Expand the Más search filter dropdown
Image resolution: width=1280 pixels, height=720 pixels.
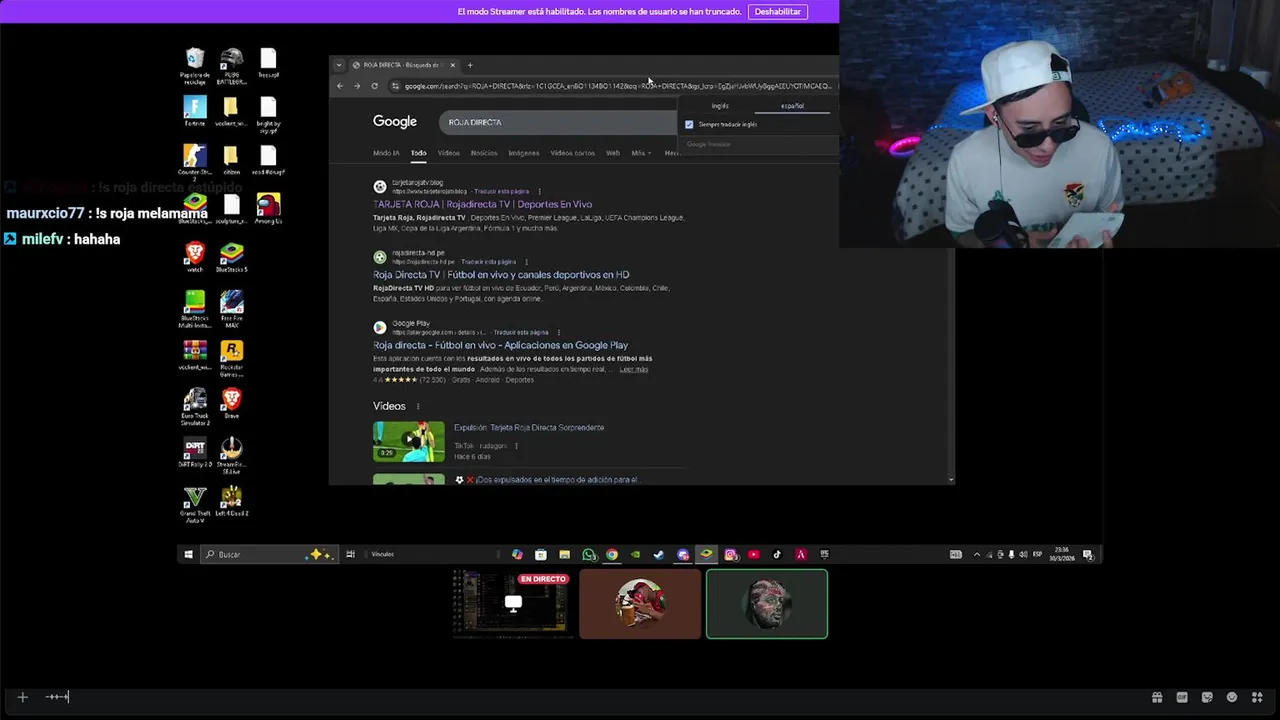point(641,153)
